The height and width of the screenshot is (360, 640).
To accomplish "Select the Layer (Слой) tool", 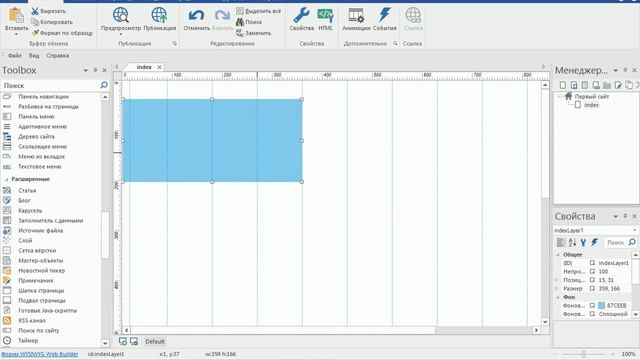I will (25, 240).
